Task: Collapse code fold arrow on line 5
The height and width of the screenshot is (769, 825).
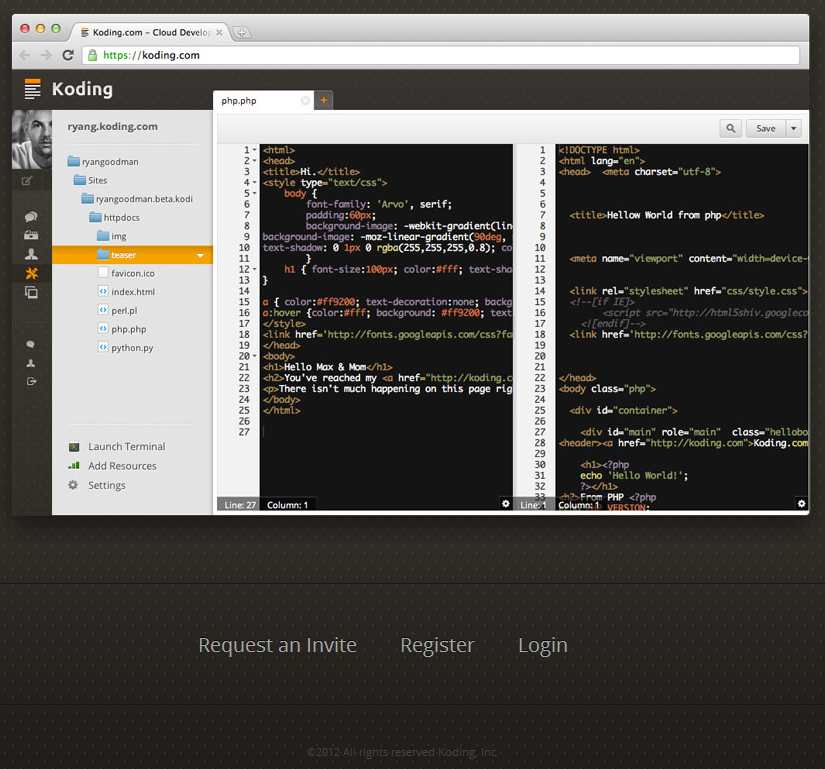Action: pyautogui.click(x=256, y=194)
